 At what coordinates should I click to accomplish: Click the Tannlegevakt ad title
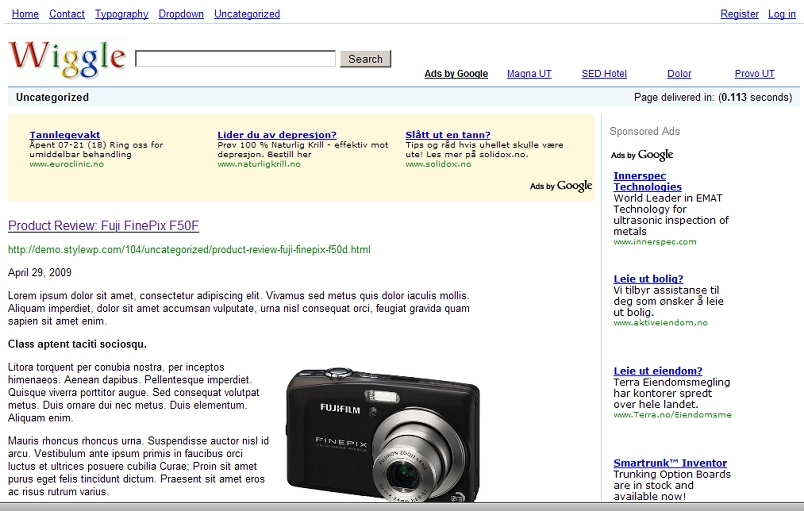tap(65, 135)
